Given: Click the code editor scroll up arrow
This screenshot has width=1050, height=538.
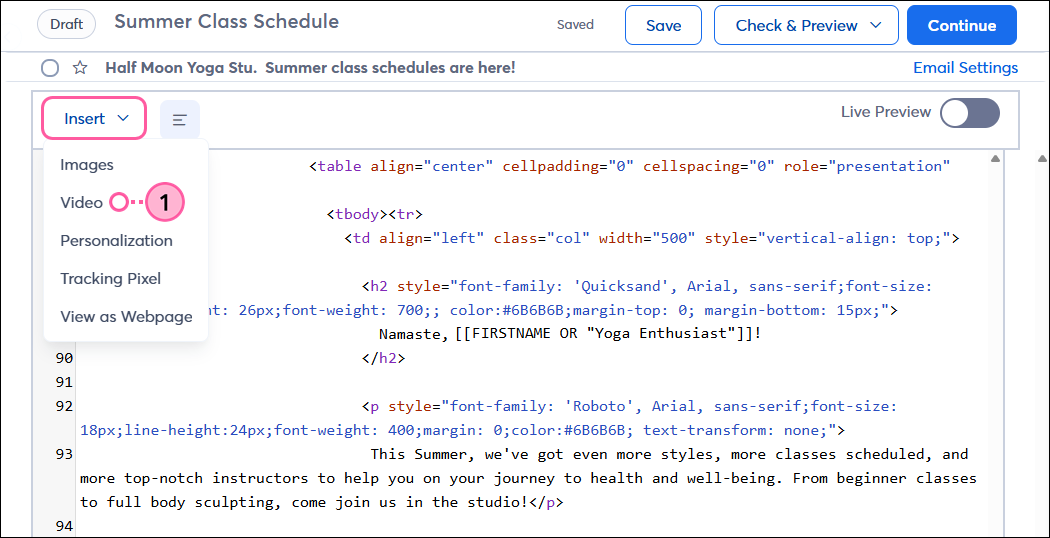Looking at the screenshot, I should coord(995,159).
